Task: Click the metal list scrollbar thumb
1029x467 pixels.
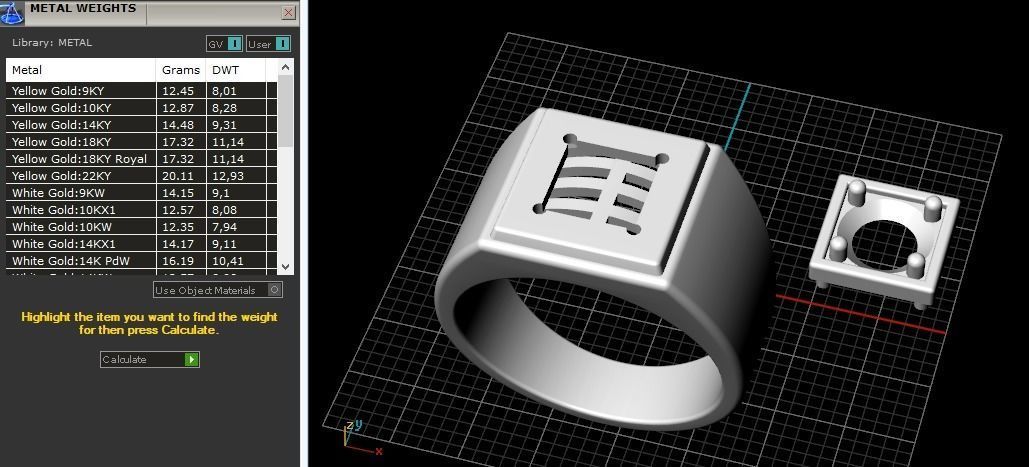Action: coord(285,111)
